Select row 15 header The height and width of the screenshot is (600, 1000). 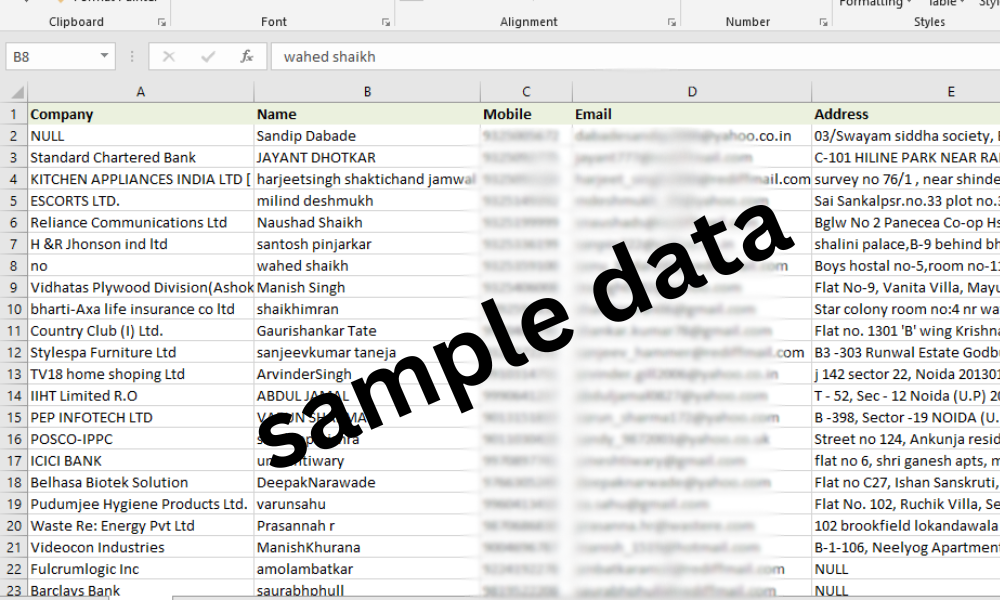13,418
